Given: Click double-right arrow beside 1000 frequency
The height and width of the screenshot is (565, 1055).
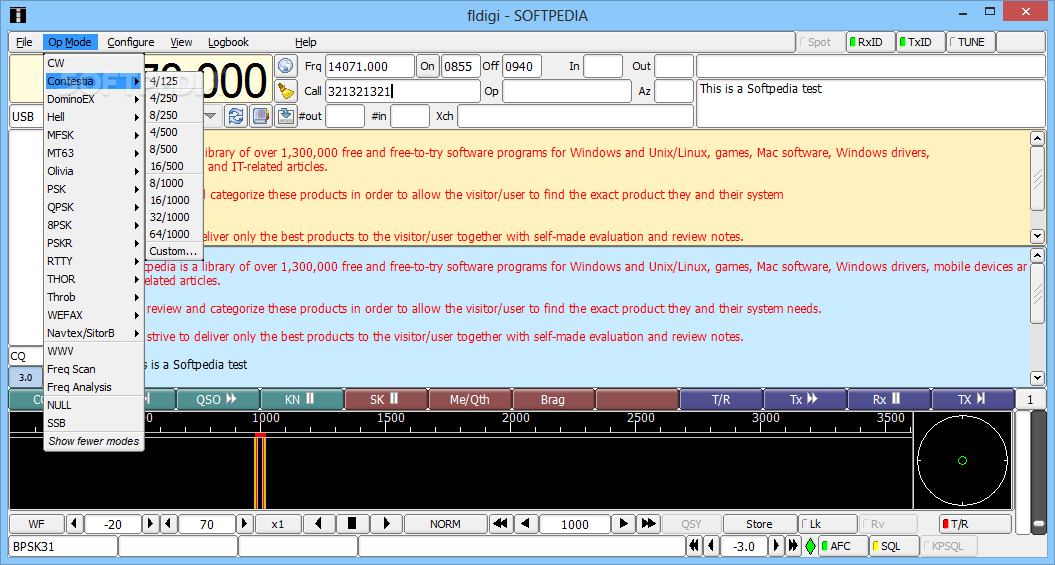Looking at the screenshot, I should click(x=649, y=524).
